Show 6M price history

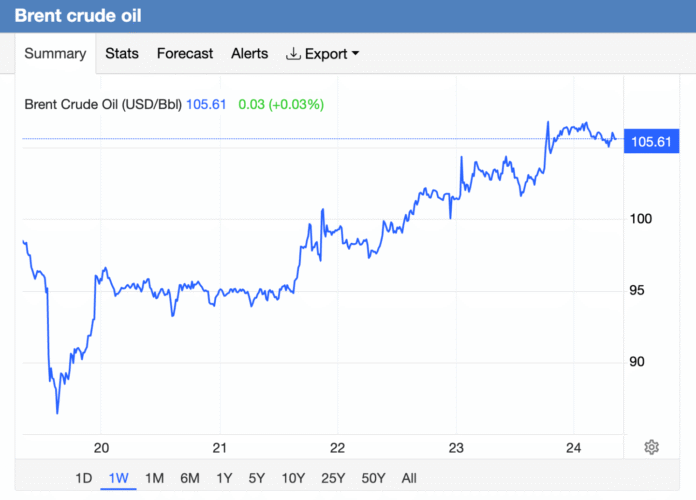[190, 478]
